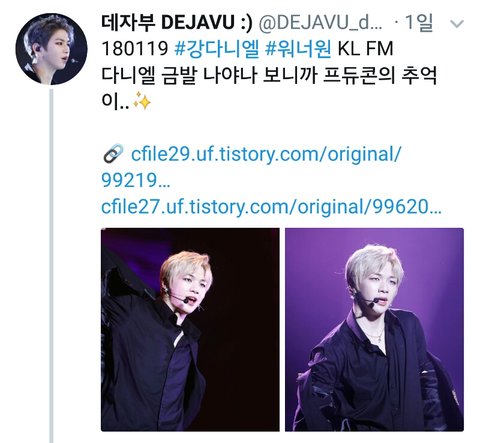View the left photo with dark background
Viewport: 480px width, 443px height.
coord(190,329)
